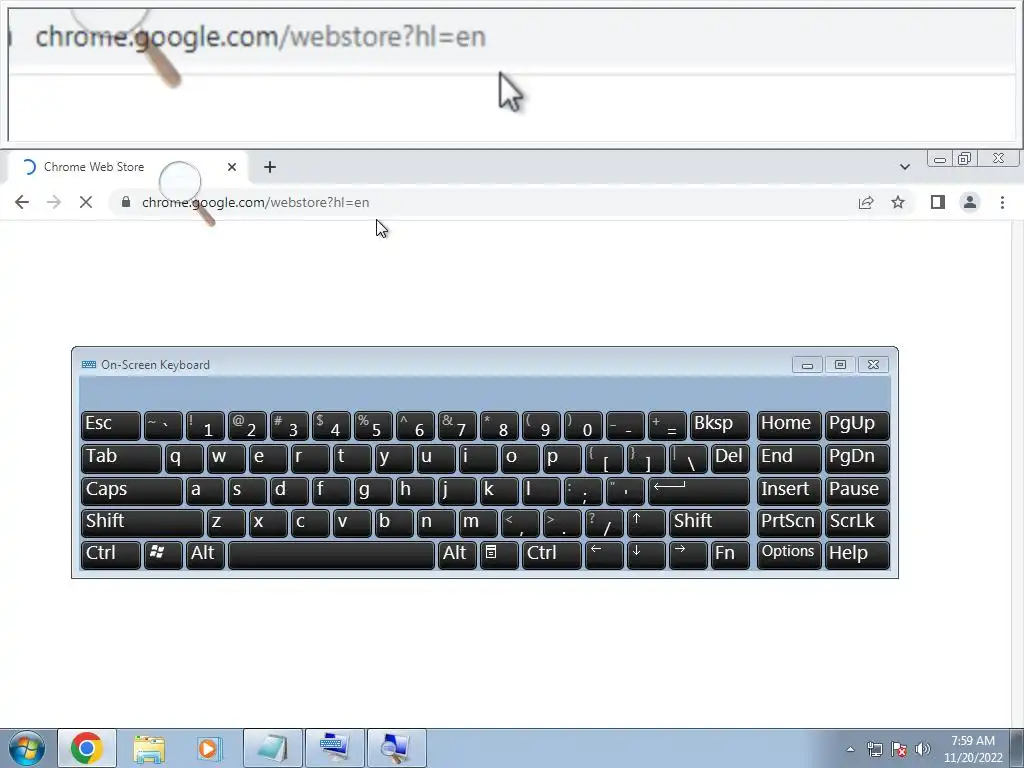Go back using the browser back arrow
The height and width of the screenshot is (768, 1024).
[22, 202]
